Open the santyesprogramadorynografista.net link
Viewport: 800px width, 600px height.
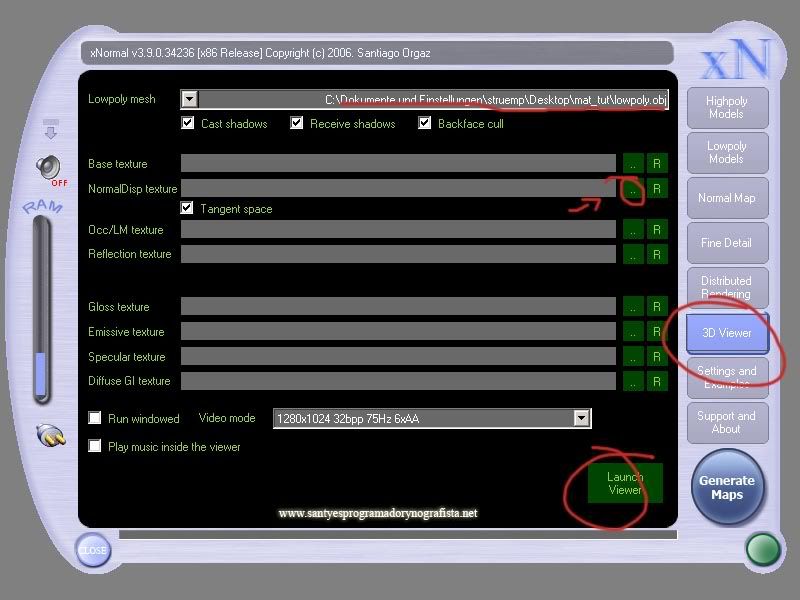tap(378, 513)
